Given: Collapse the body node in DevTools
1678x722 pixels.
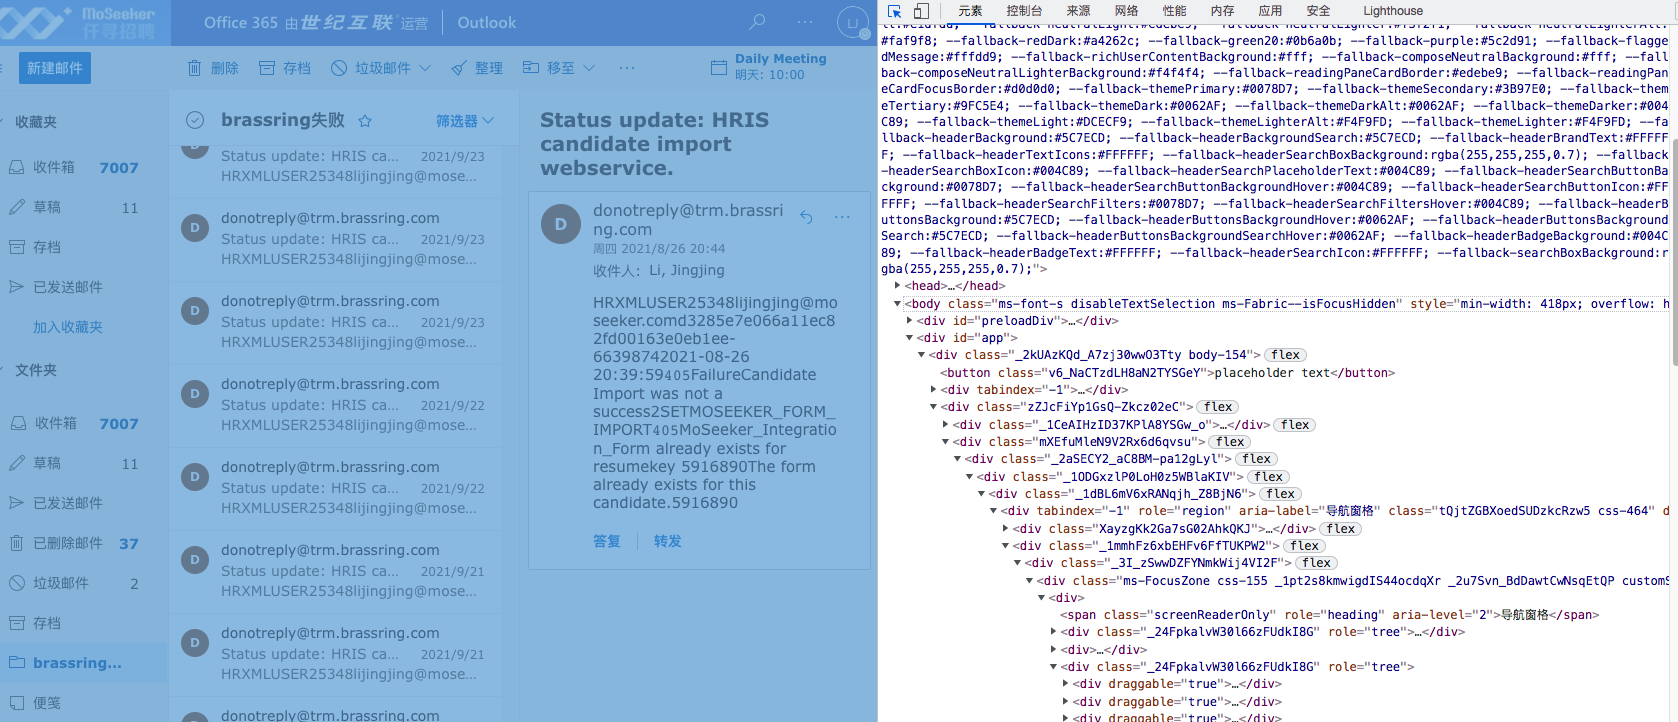Looking at the screenshot, I should pyautogui.click(x=897, y=304).
